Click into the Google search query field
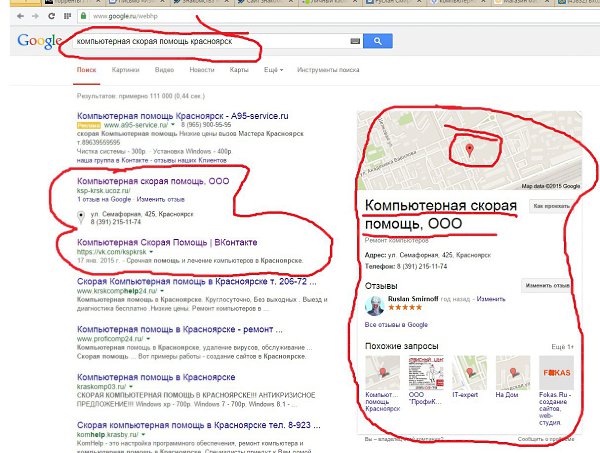Screen dimensions: 600x453 (210, 41)
